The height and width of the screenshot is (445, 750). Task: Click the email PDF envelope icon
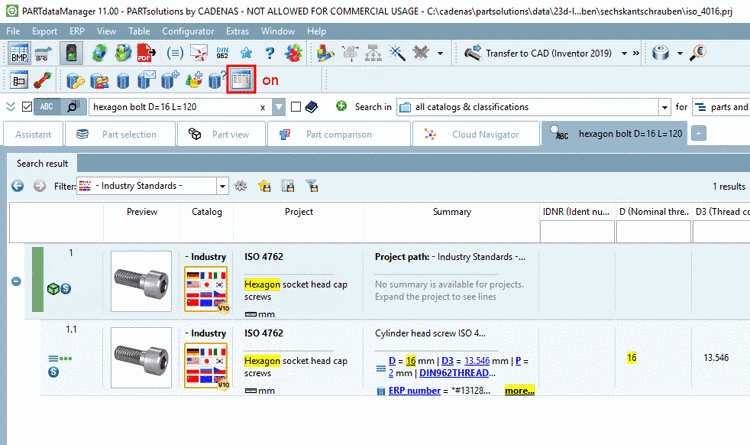(199, 53)
